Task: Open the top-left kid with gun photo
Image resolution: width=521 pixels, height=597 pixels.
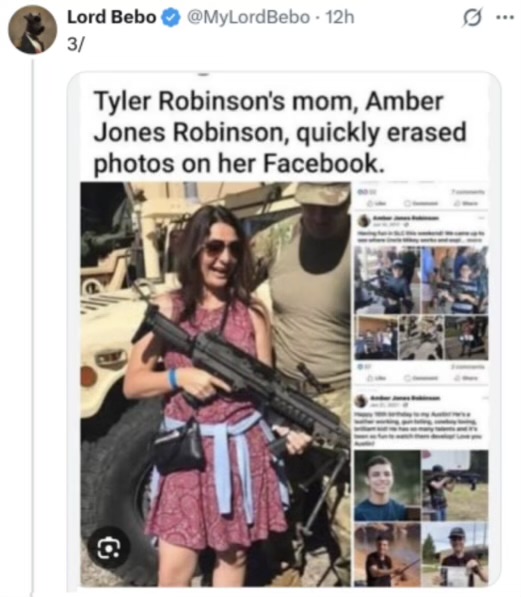Action: click(387, 280)
